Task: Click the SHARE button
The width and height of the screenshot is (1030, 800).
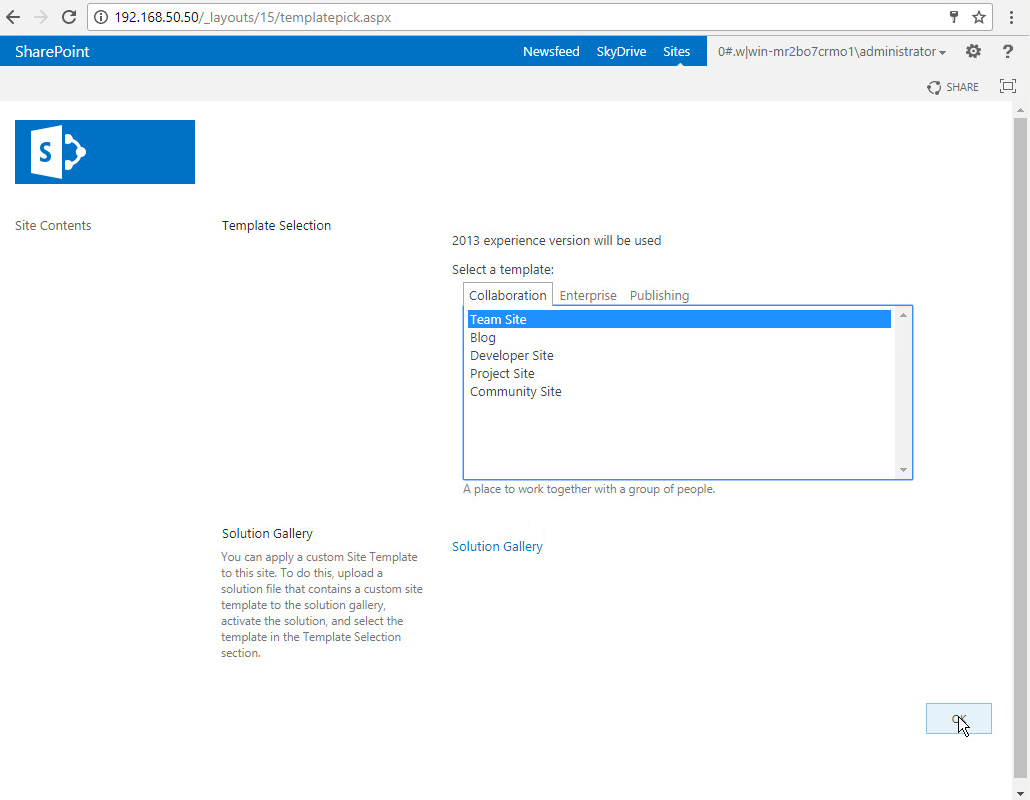Action: pos(953,87)
